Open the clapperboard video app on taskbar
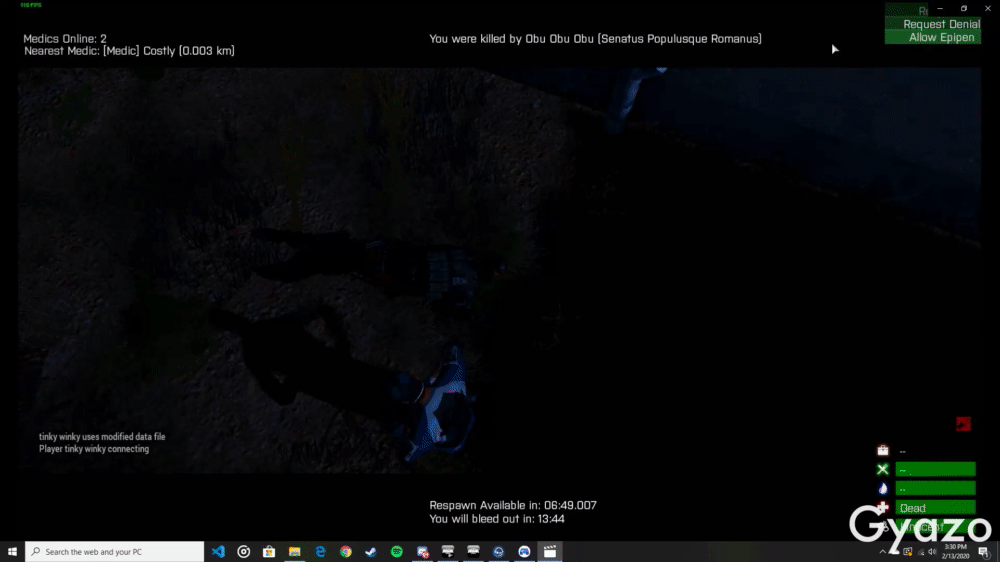Image resolution: width=1000 pixels, height=562 pixels. pos(550,552)
